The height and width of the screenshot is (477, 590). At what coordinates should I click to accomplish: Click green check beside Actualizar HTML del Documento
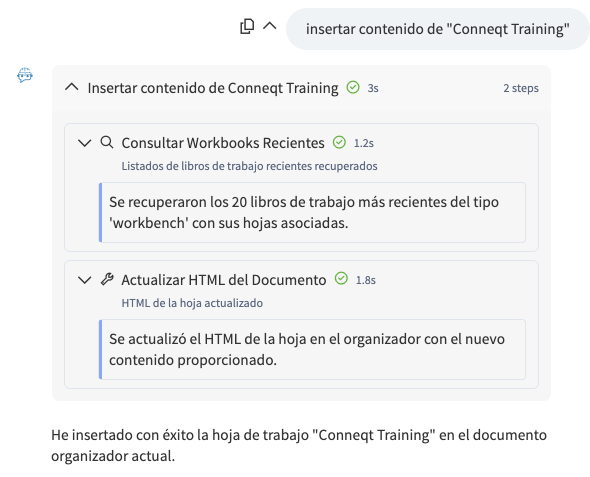[x=341, y=279]
